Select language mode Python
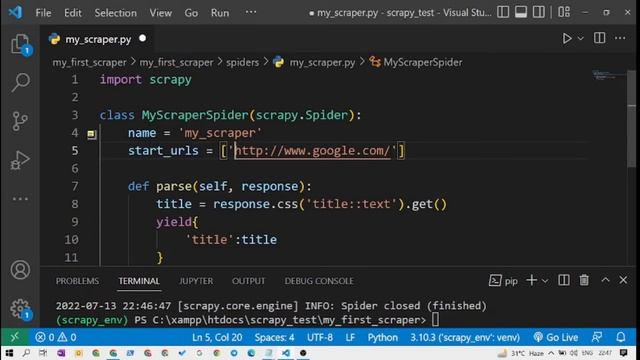This screenshot has width=640, height=360. click(382, 338)
